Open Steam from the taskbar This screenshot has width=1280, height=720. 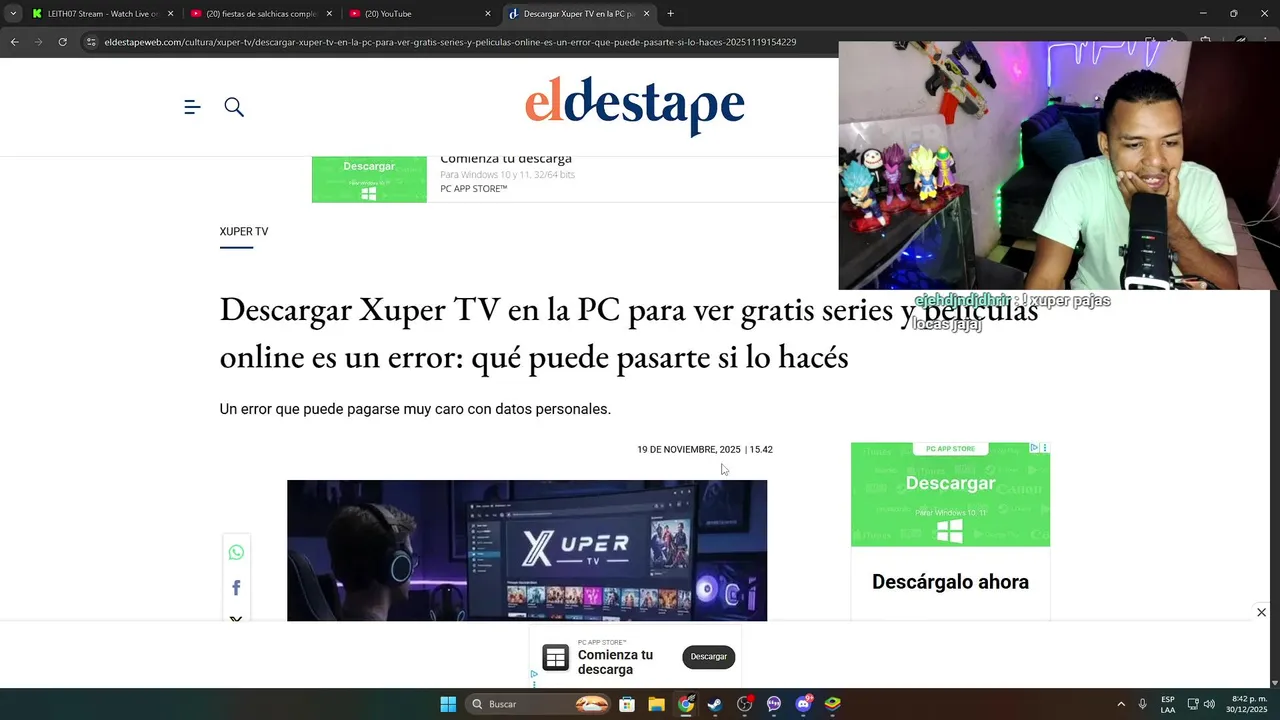[x=715, y=704]
